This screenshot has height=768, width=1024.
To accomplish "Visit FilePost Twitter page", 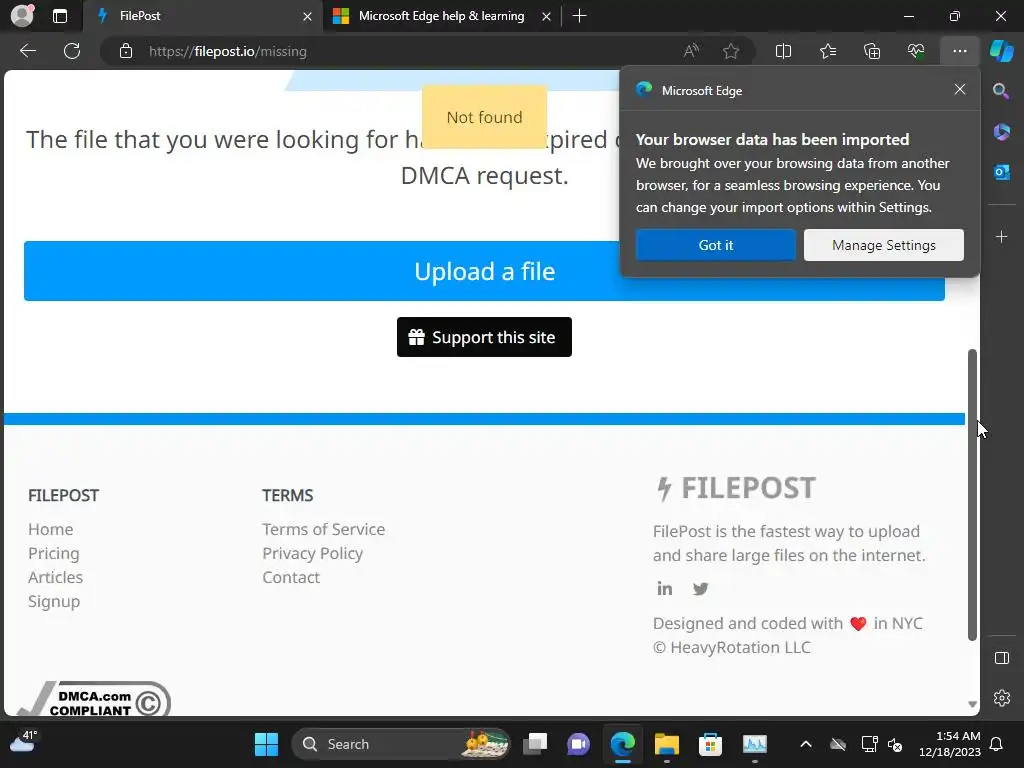I will coord(700,588).
